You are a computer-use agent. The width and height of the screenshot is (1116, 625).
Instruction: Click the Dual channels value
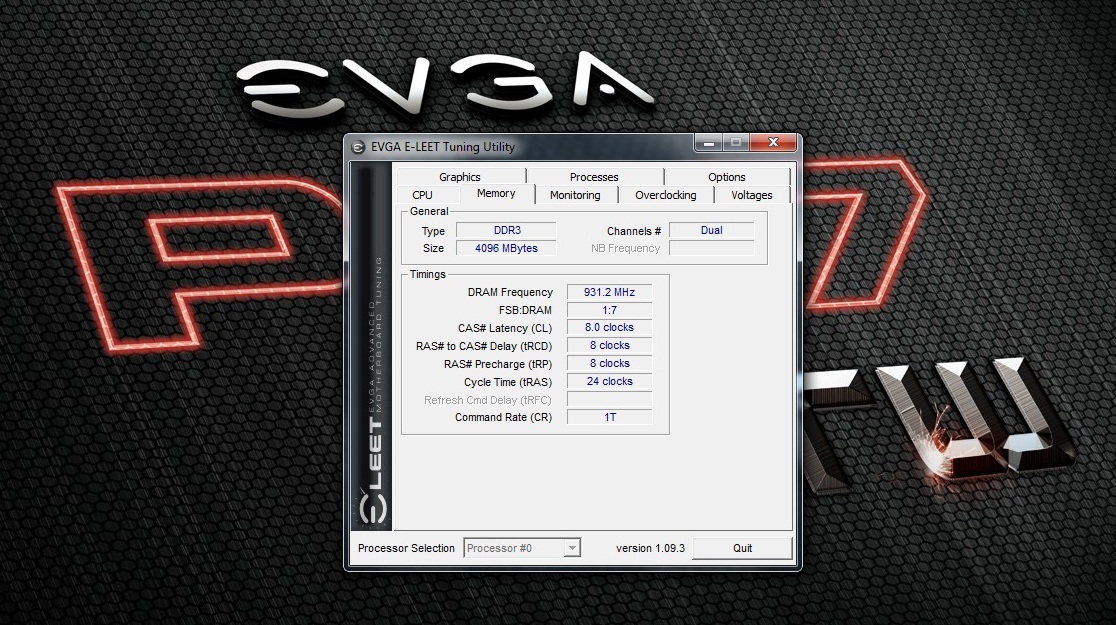click(x=711, y=231)
